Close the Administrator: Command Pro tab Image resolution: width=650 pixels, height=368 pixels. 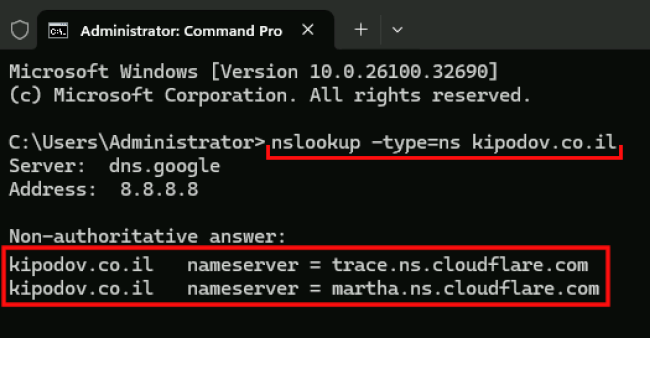(308, 30)
